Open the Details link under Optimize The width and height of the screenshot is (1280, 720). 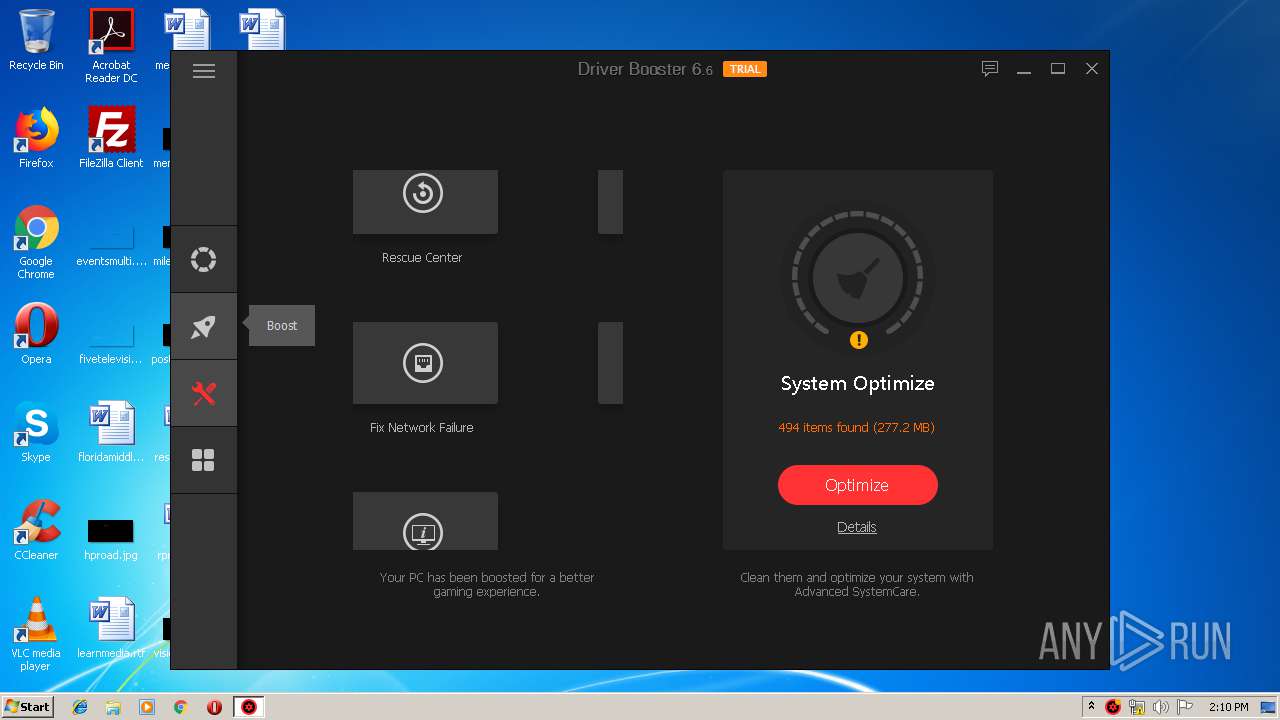857,527
